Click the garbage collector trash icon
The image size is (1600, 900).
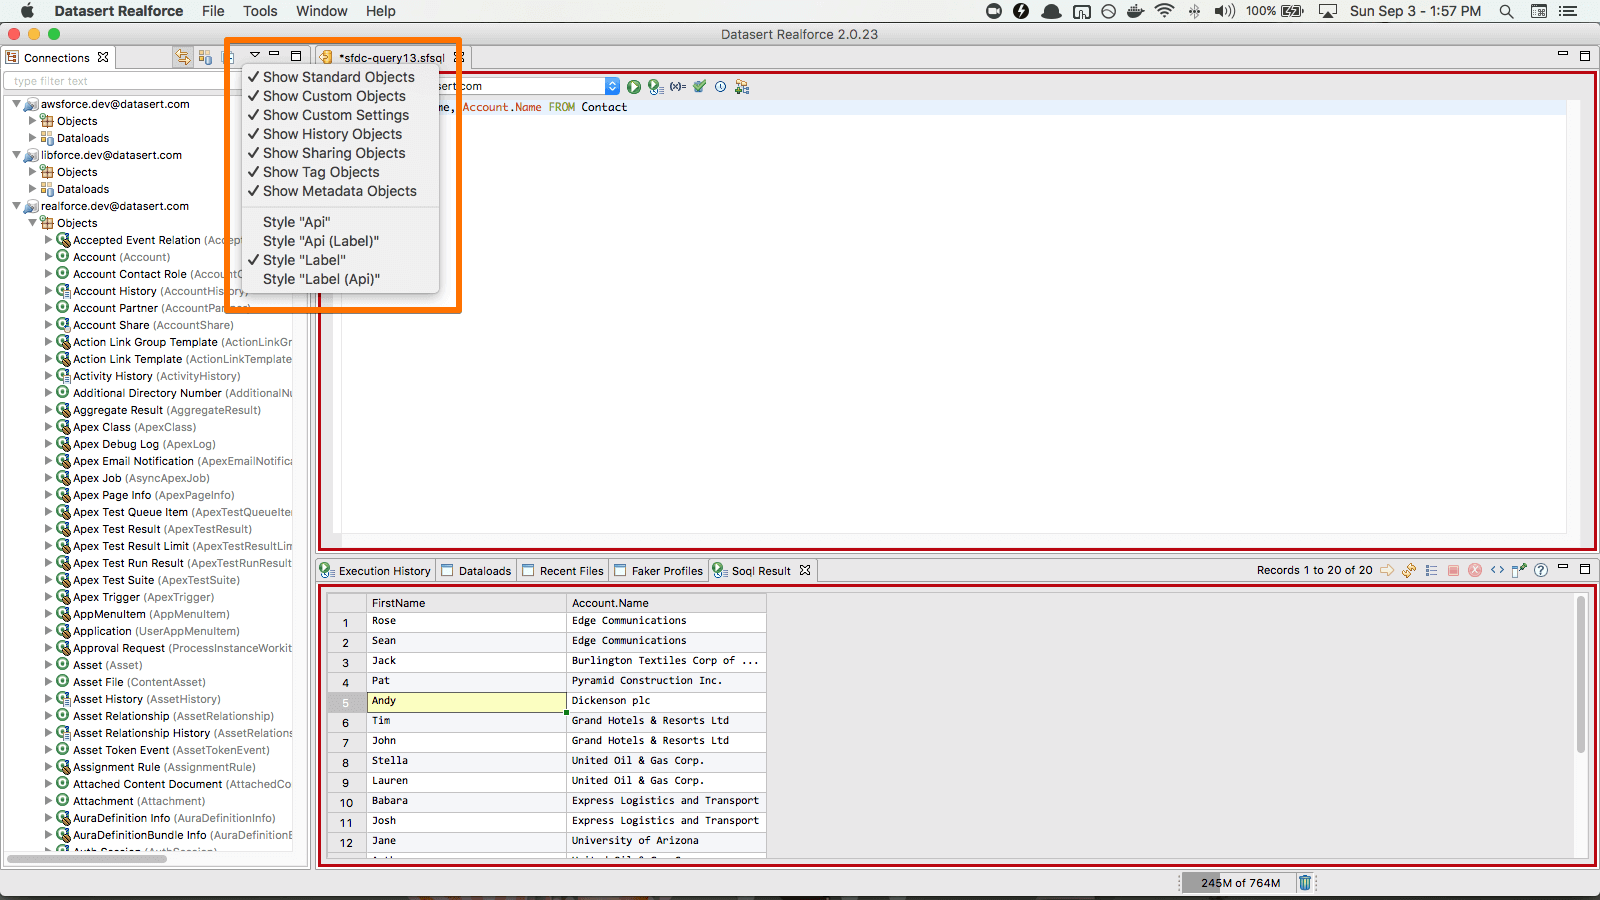click(x=1304, y=882)
